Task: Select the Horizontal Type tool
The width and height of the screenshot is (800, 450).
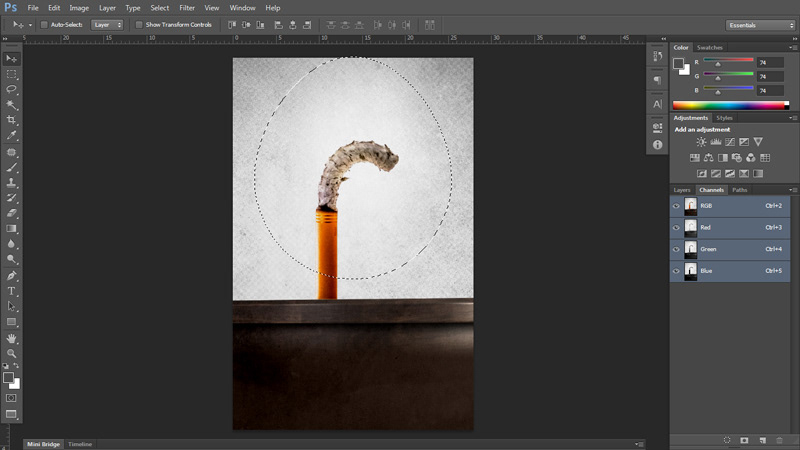Action: [12, 291]
